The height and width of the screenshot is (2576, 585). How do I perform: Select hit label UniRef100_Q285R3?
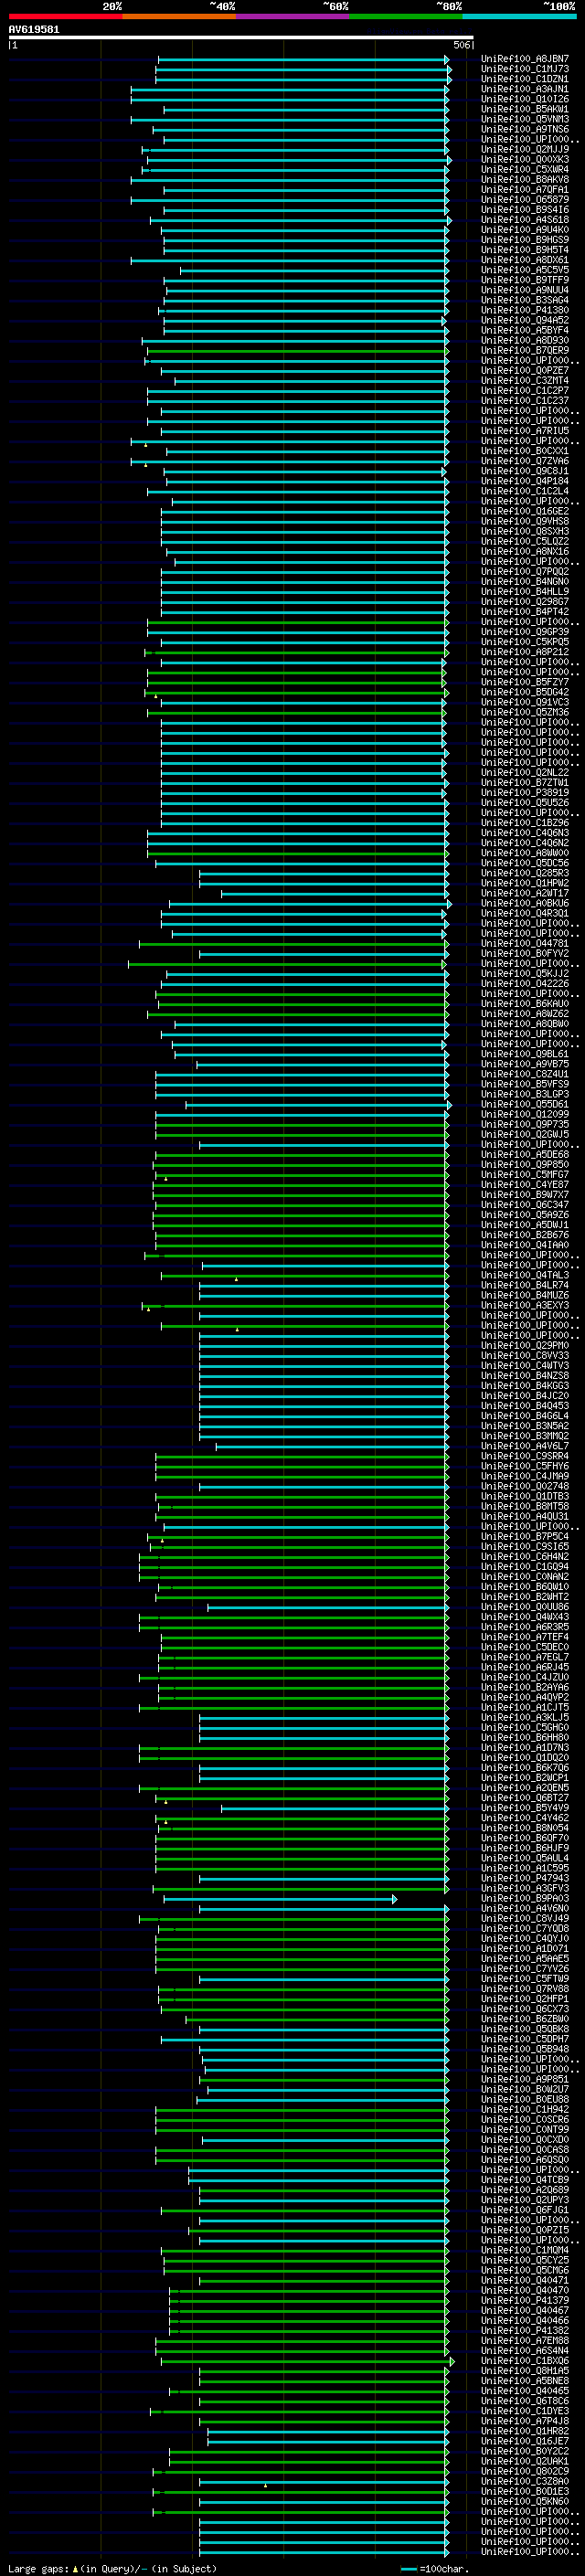(525, 873)
